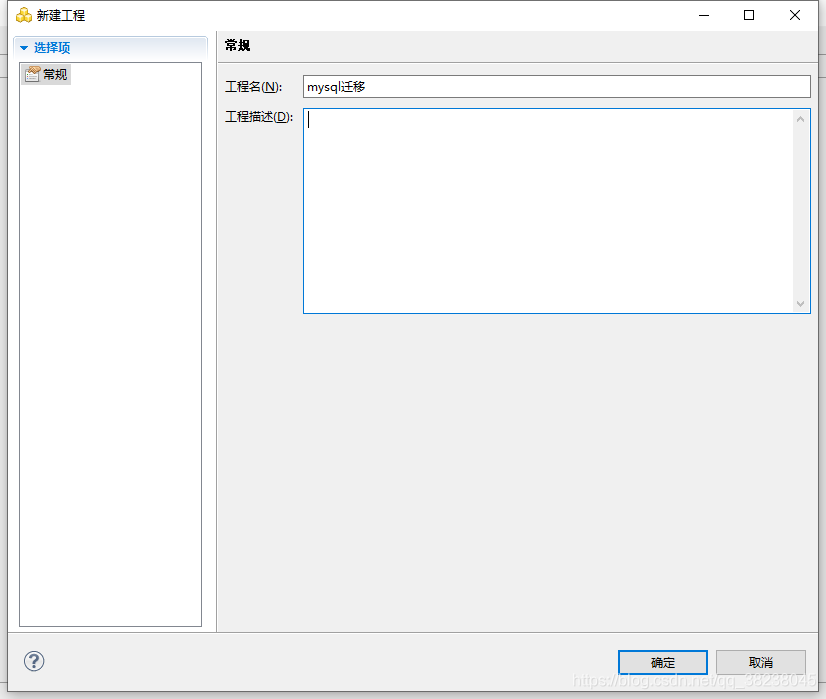826x699 pixels.
Task: Open help via question mark icon
Action: pyautogui.click(x=34, y=661)
